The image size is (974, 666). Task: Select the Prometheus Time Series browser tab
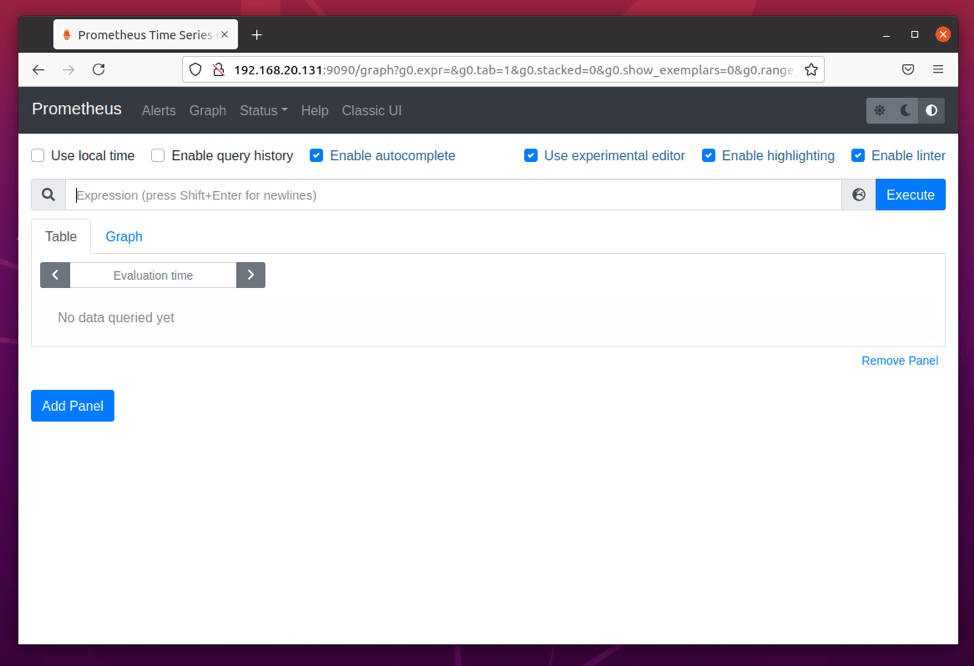pos(145,35)
